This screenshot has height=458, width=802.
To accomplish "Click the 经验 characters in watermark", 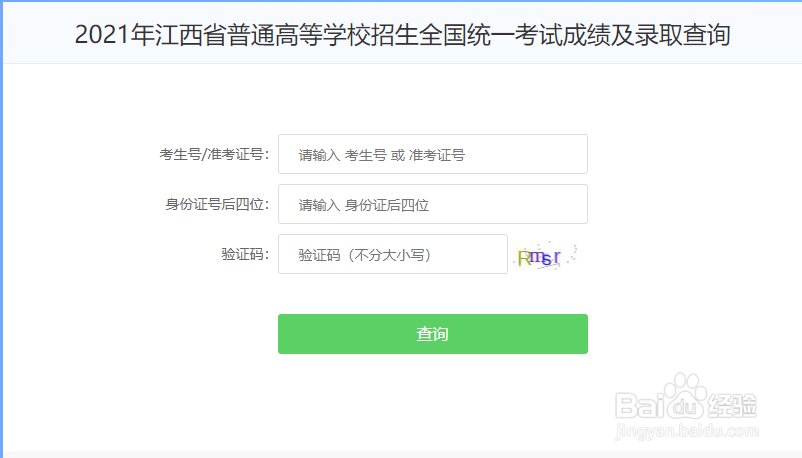I will pos(732,405).
